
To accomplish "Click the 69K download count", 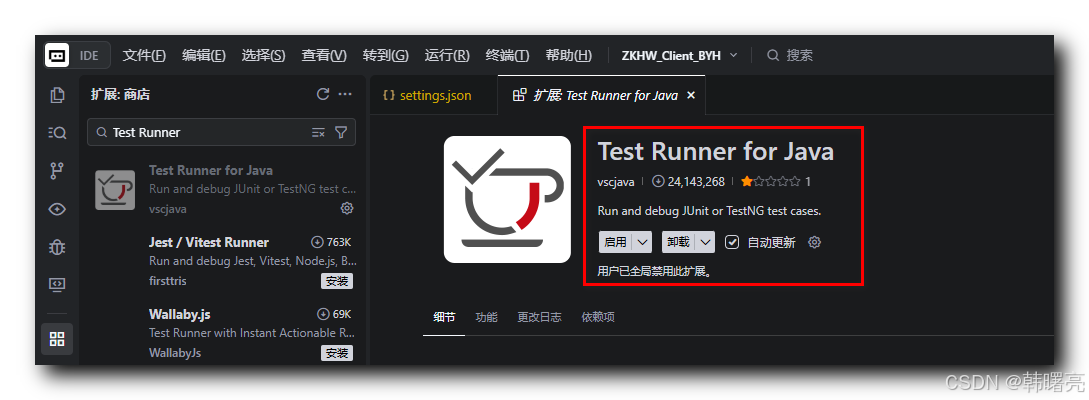I will (x=334, y=314).
